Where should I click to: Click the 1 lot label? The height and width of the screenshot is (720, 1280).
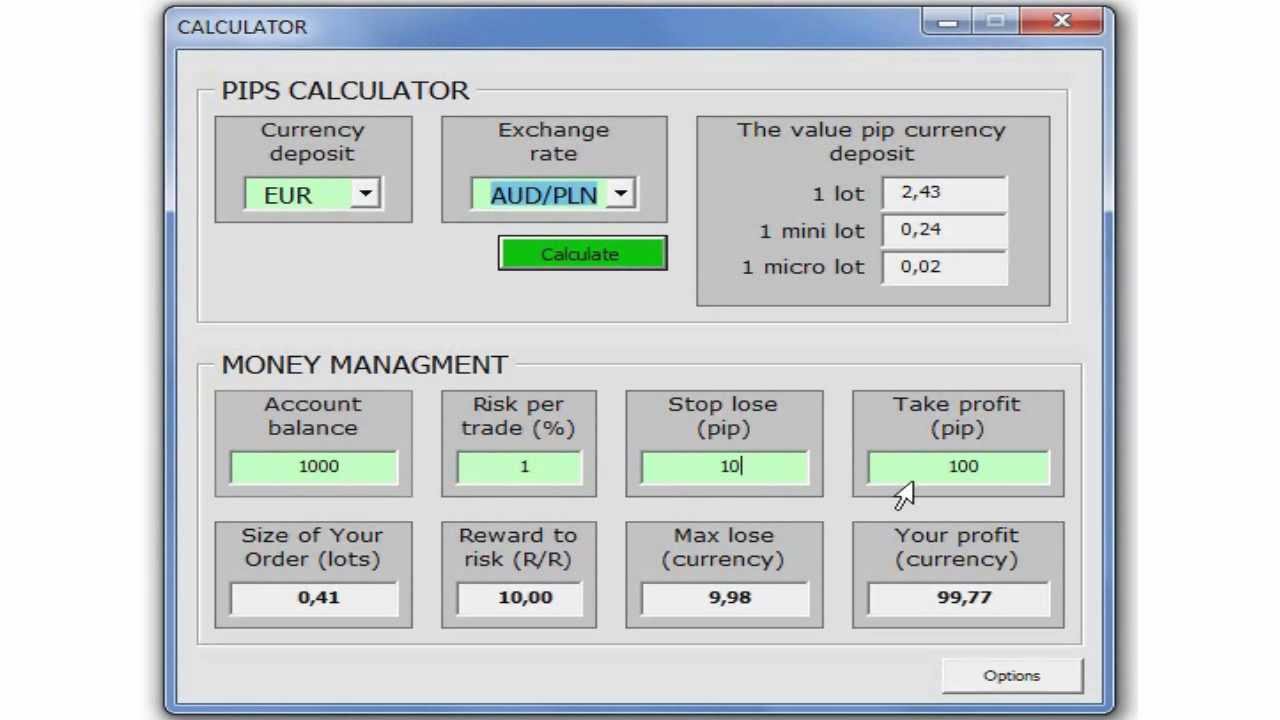coord(838,194)
